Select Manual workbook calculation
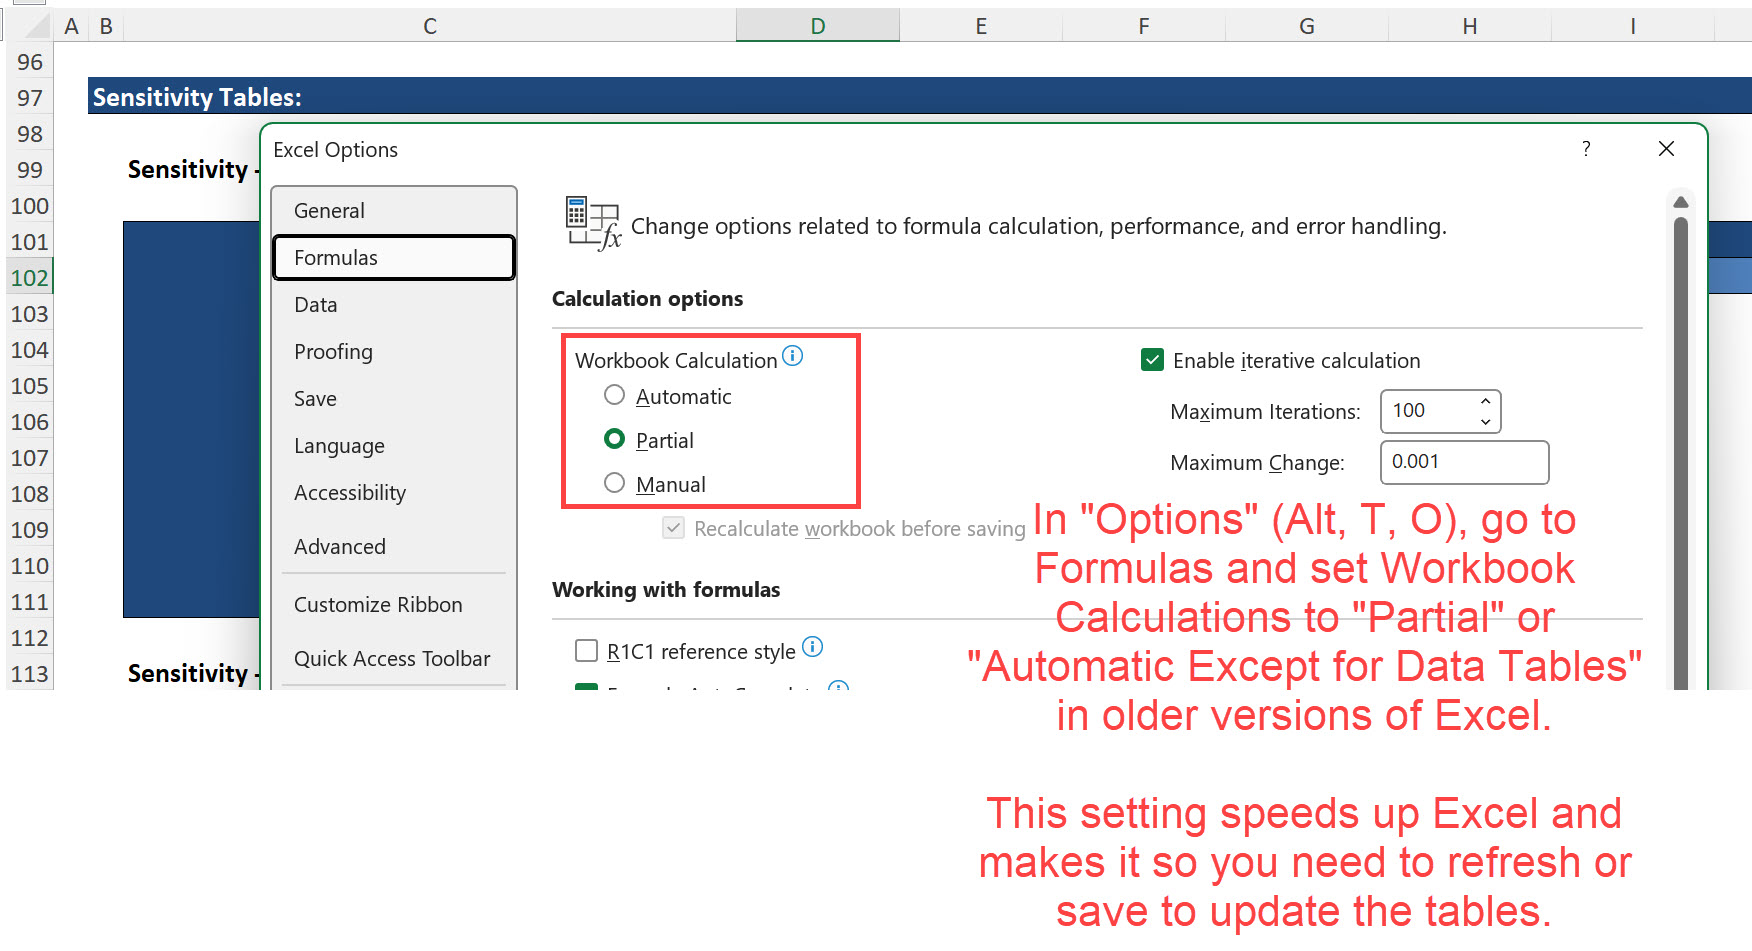The width and height of the screenshot is (1752, 951). pyautogui.click(x=614, y=484)
